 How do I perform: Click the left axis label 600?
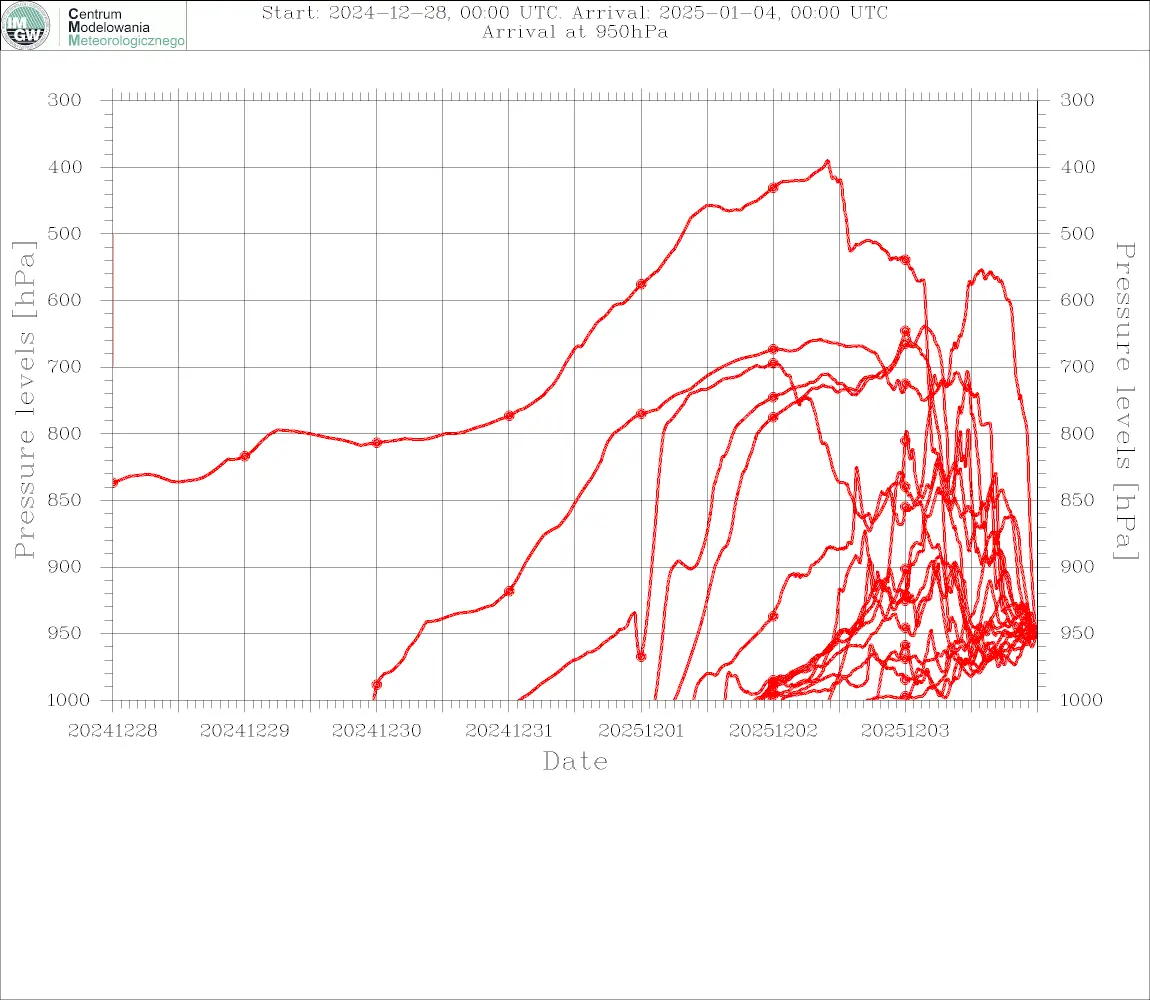click(65, 300)
